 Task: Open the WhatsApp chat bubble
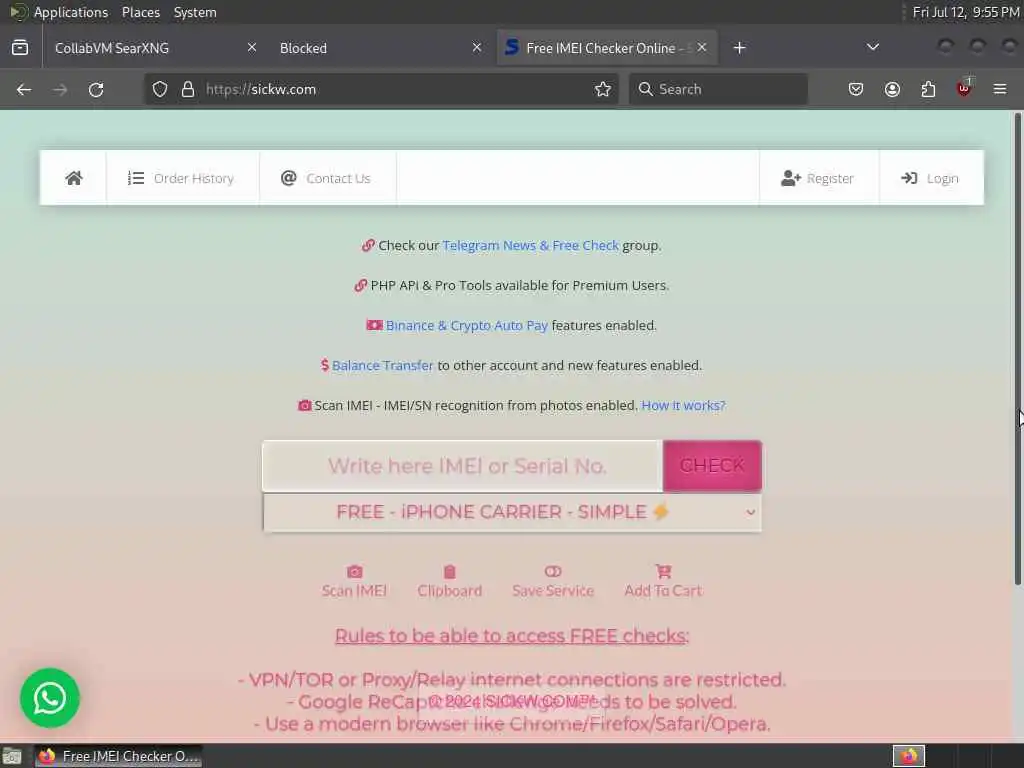coord(50,697)
